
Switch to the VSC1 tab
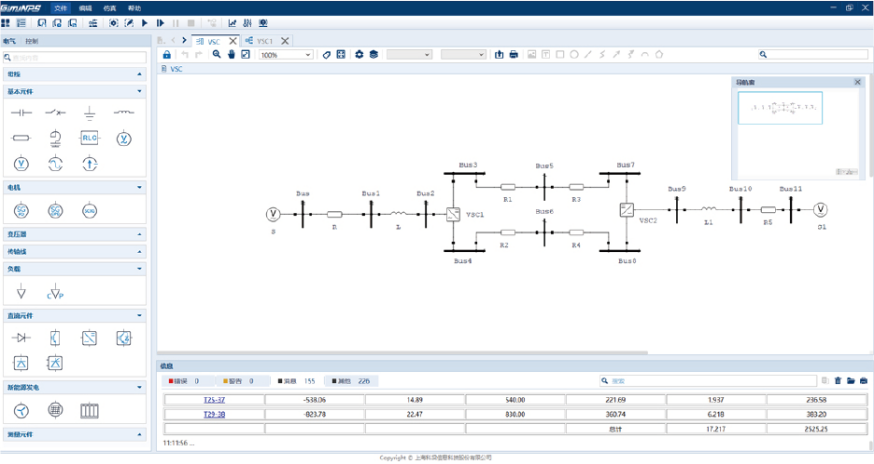click(x=264, y=41)
